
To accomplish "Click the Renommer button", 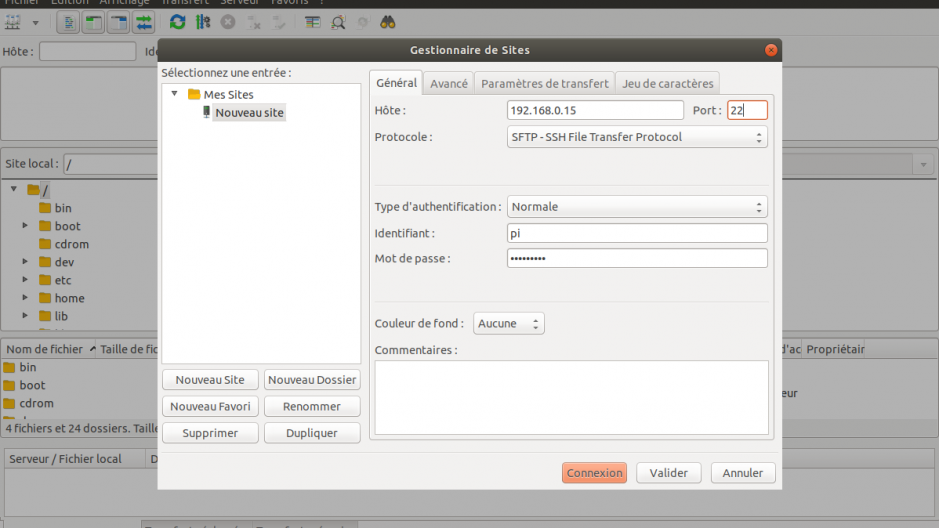I will click(312, 406).
